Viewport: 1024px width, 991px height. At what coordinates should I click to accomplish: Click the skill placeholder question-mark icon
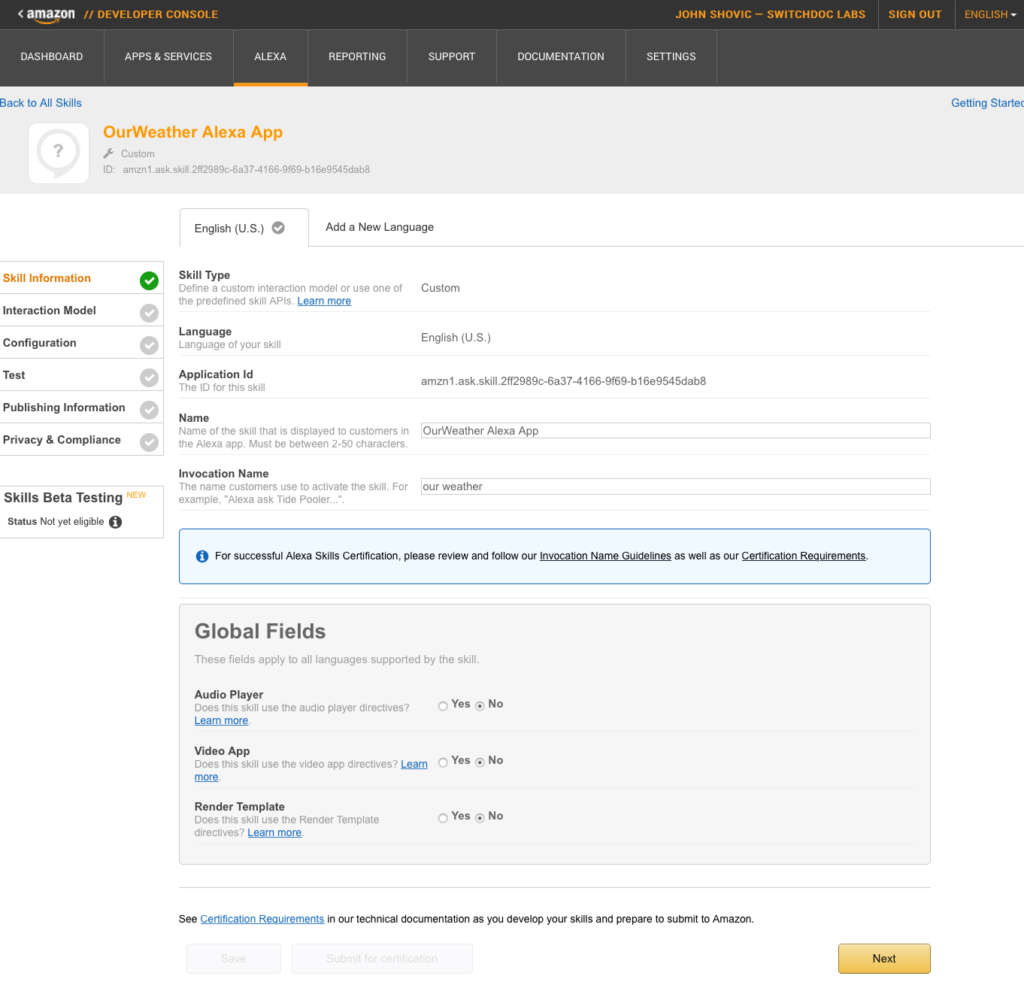[x=59, y=154]
